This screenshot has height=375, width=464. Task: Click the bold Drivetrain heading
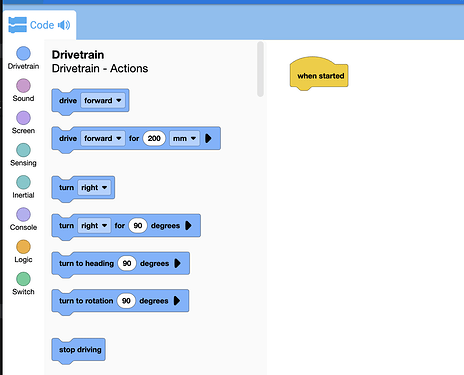(x=78, y=55)
